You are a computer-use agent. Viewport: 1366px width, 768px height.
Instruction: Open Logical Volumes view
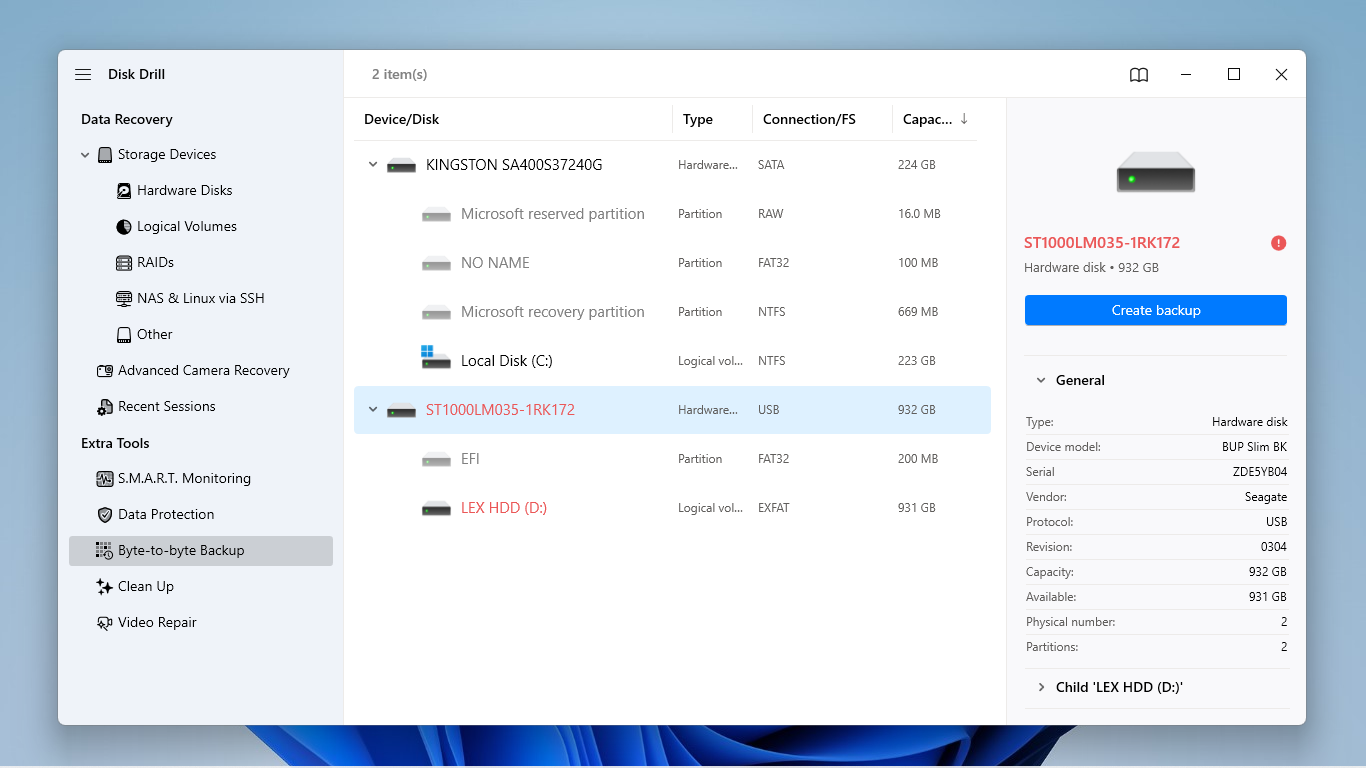[x=187, y=227]
